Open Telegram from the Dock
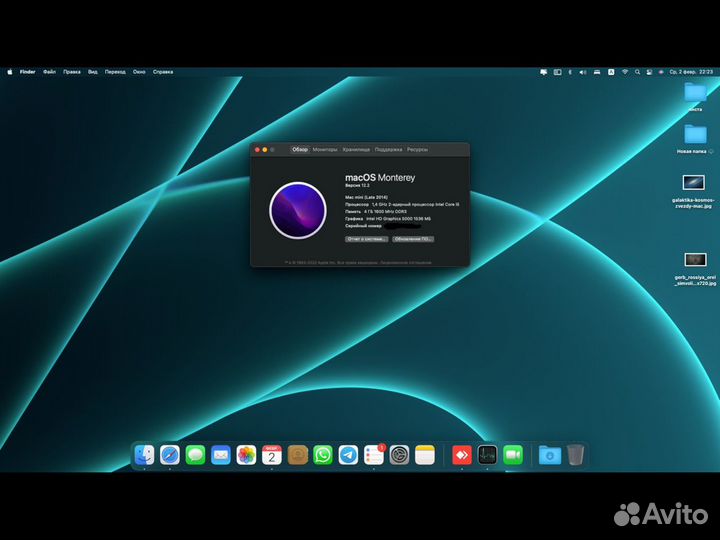720x540 pixels. [349, 455]
